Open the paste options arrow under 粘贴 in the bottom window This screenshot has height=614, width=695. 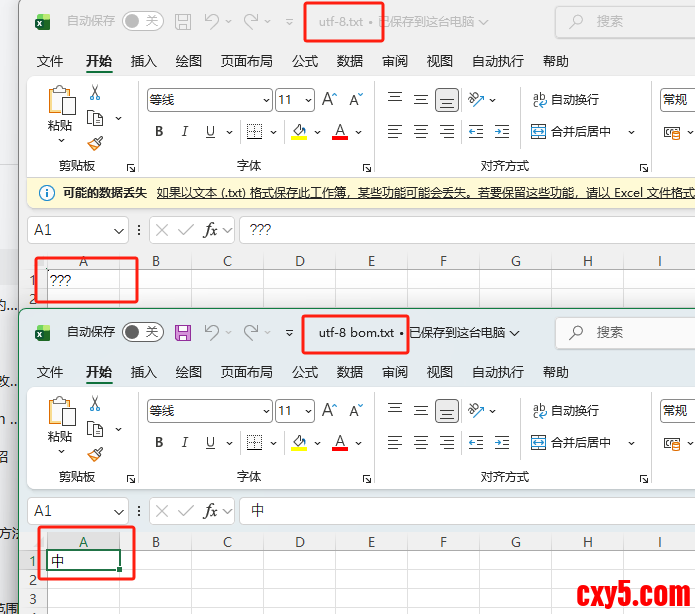pyautogui.click(x=61, y=451)
